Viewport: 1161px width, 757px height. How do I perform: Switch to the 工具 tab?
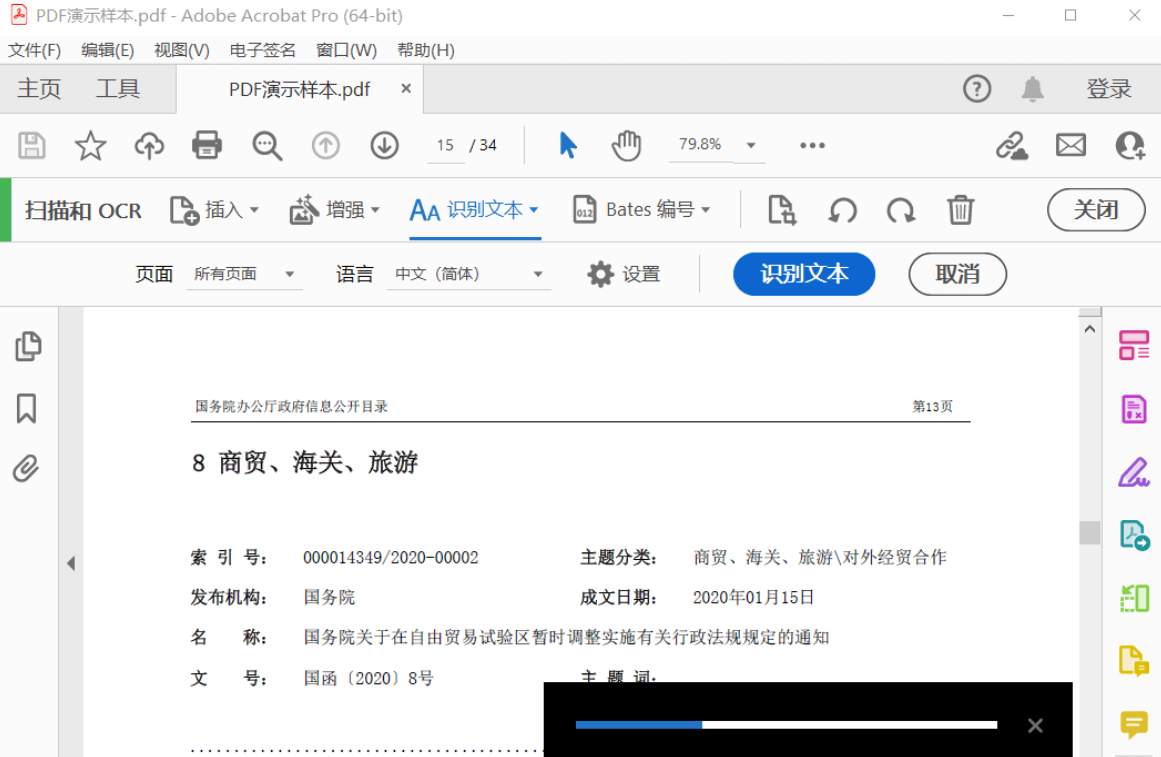tap(119, 88)
